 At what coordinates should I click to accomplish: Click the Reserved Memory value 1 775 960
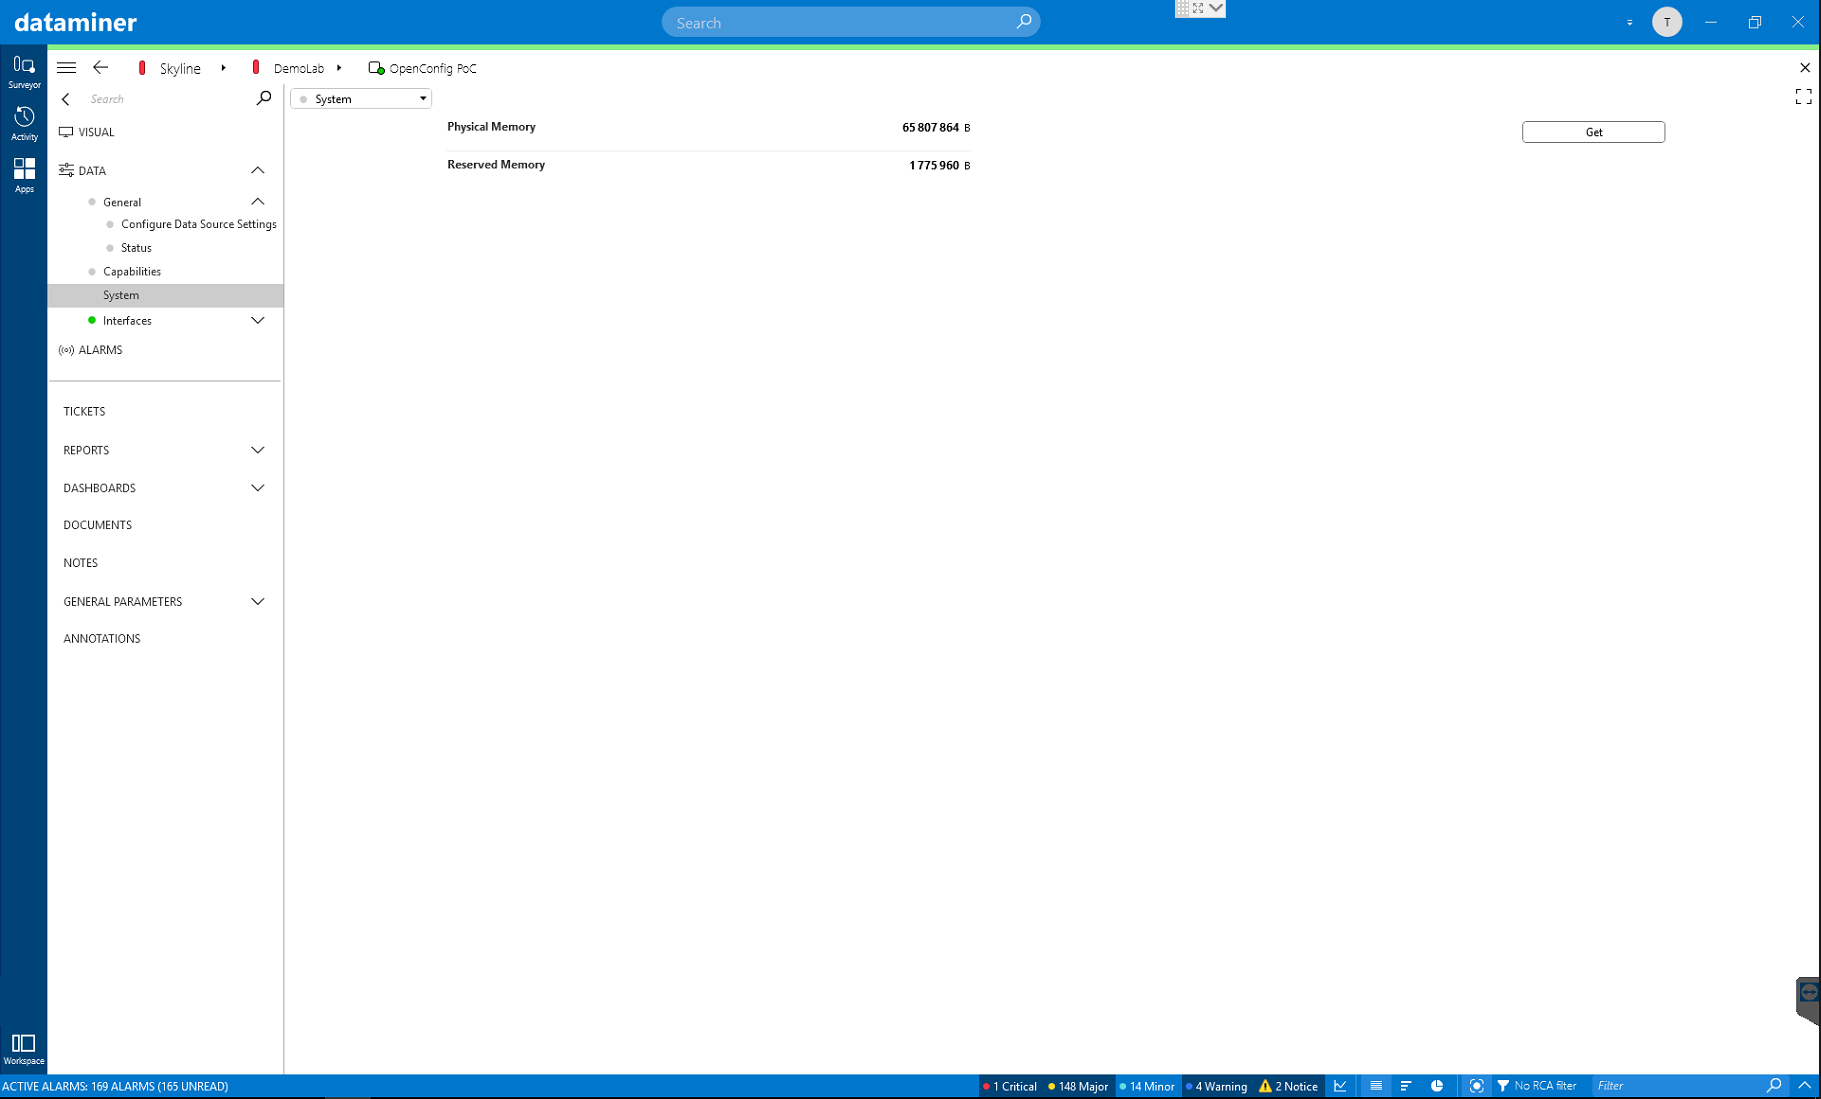click(934, 166)
